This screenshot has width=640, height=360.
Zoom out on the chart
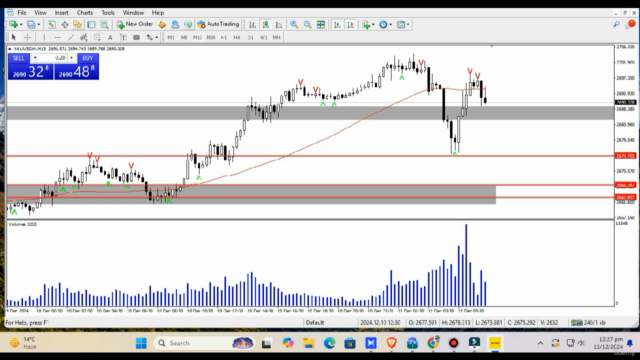coord(307,24)
